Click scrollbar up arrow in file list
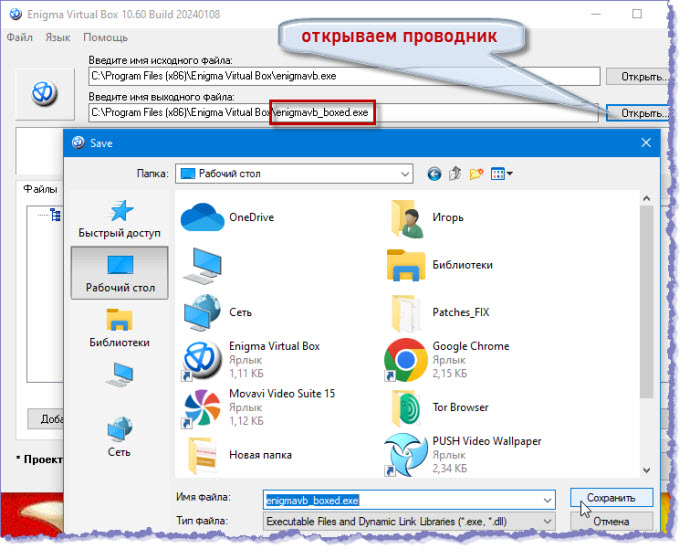 click(646, 198)
